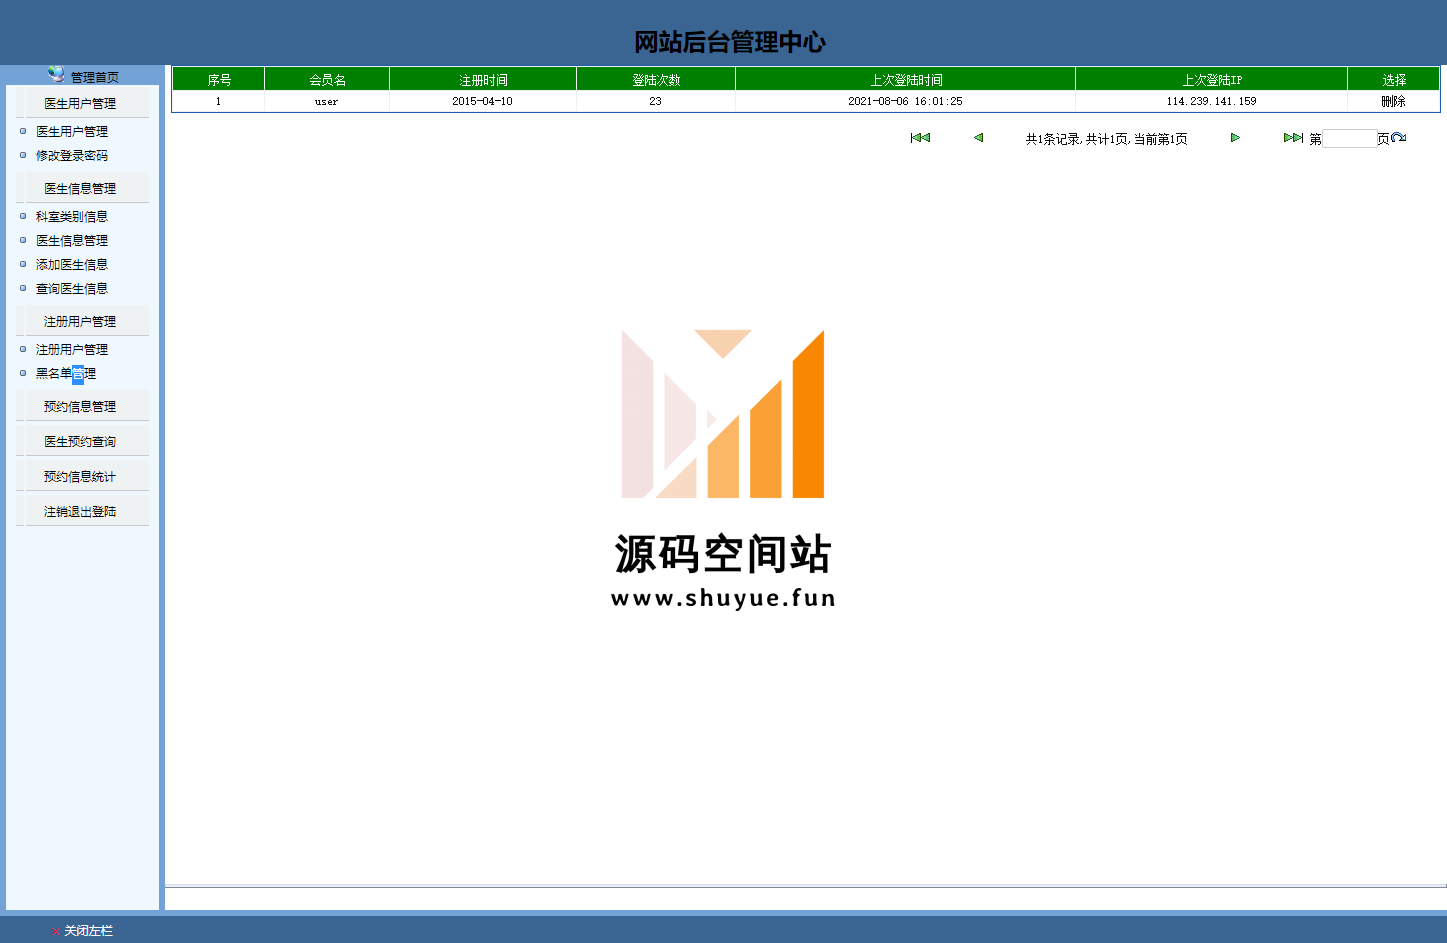Collapse the 注册用户管理 section header

[x=80, y=321]
